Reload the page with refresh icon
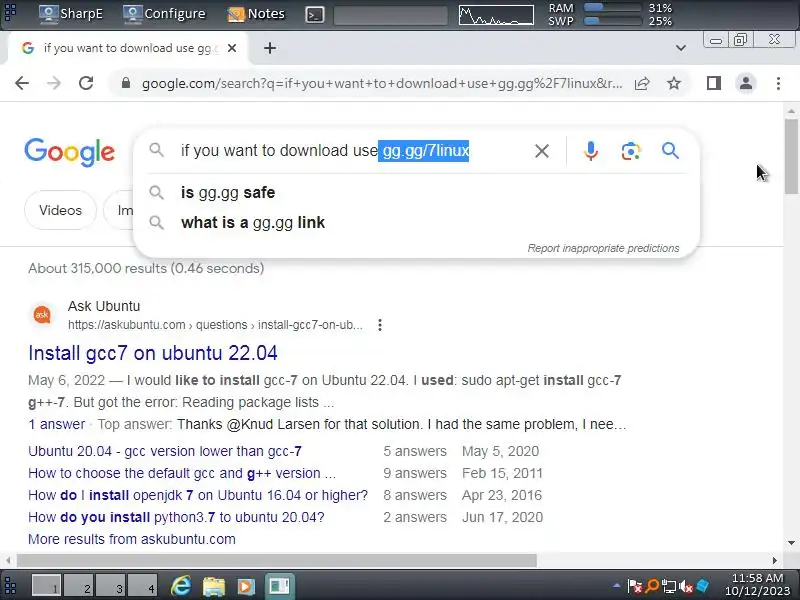The height and width of the screenshot is (600, 800). pos(86,83)
